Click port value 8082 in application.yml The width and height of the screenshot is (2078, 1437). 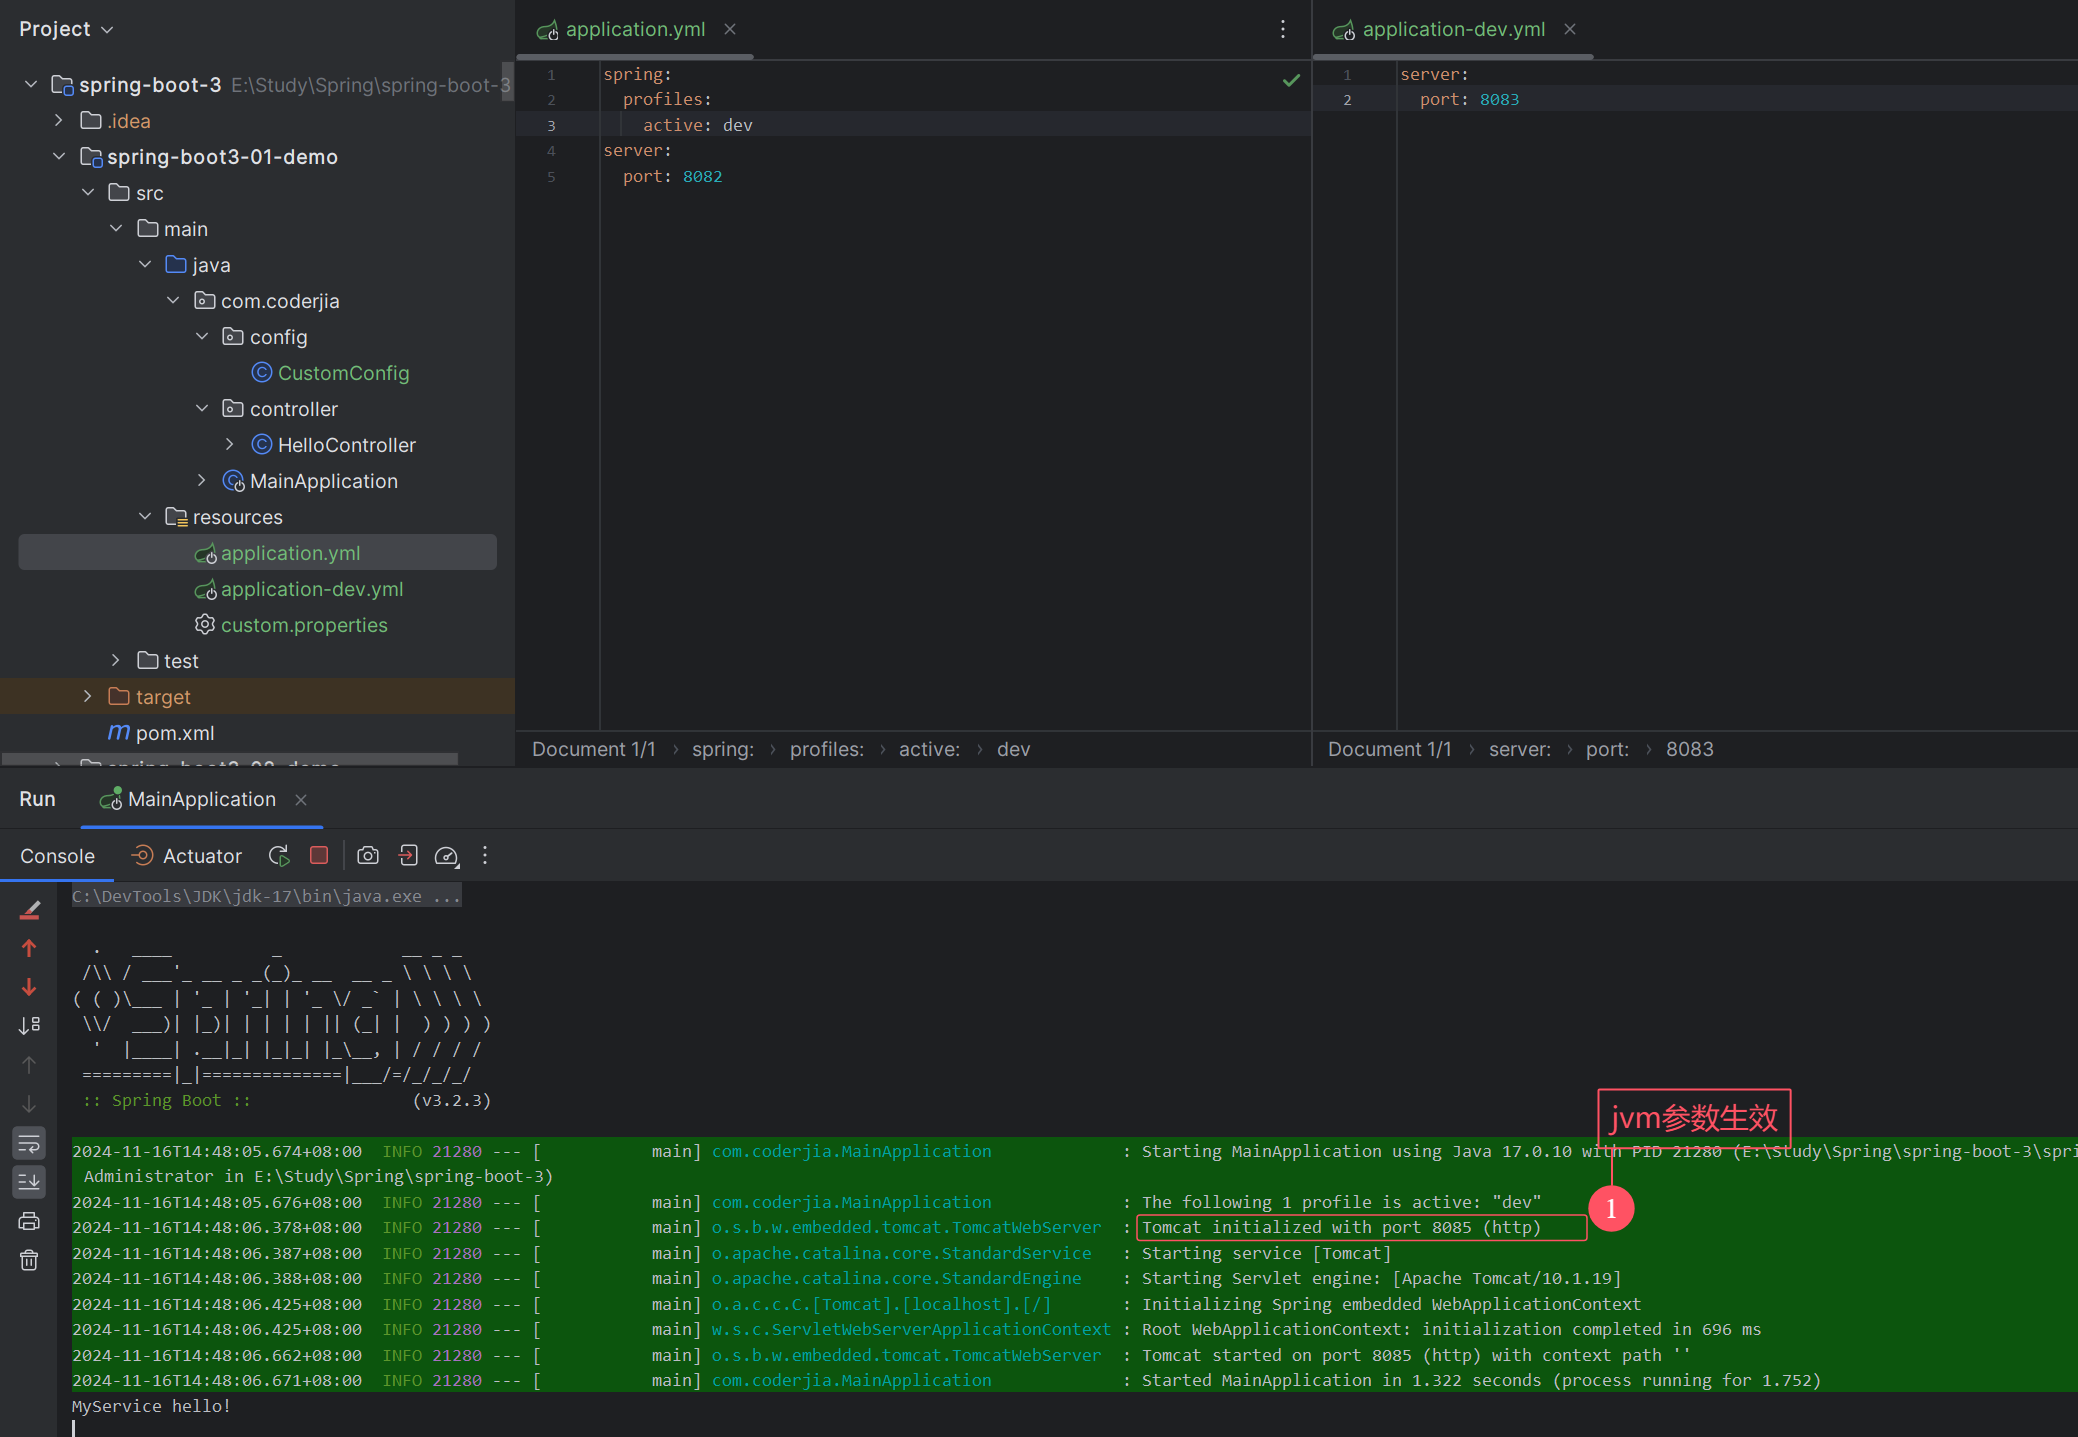pyautogui.click(x=702, y=176)
